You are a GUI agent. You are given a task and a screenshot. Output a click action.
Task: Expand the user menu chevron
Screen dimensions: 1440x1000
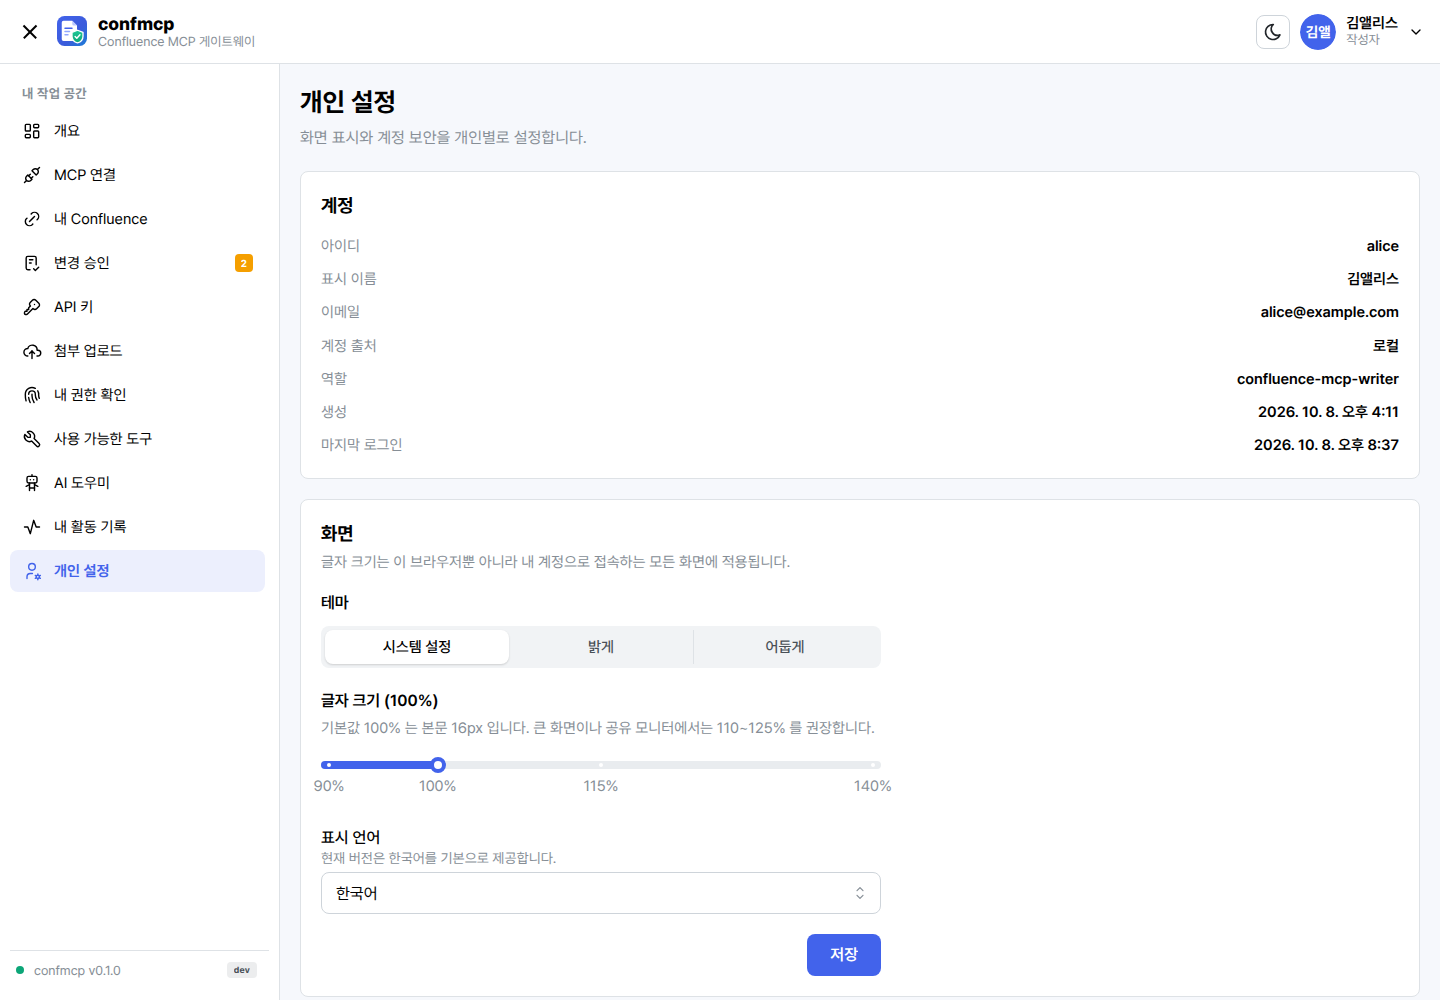click(1416, 32)
